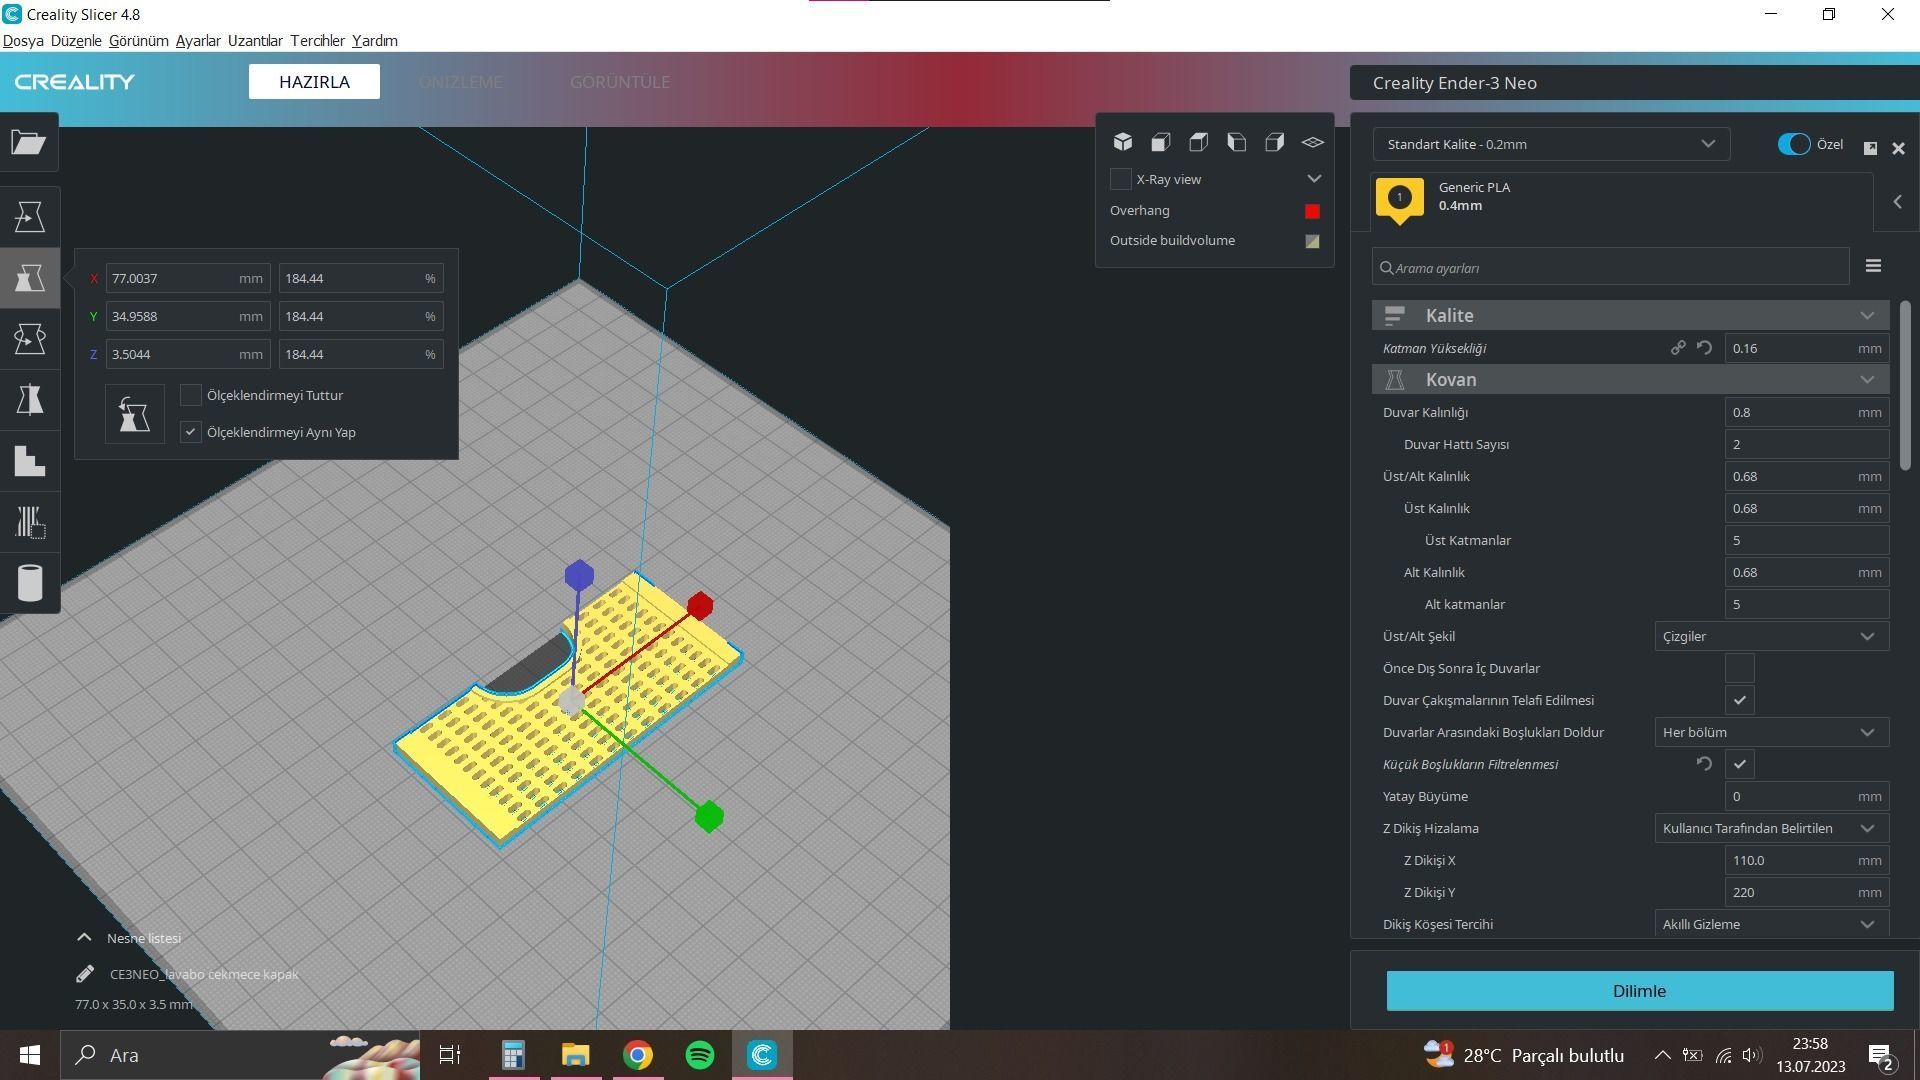Viewport: 1920px width, 1080px height.
Task: Select the Mirror tool in left toolbar
Action: pyautogui.click(x=29, y=400)
